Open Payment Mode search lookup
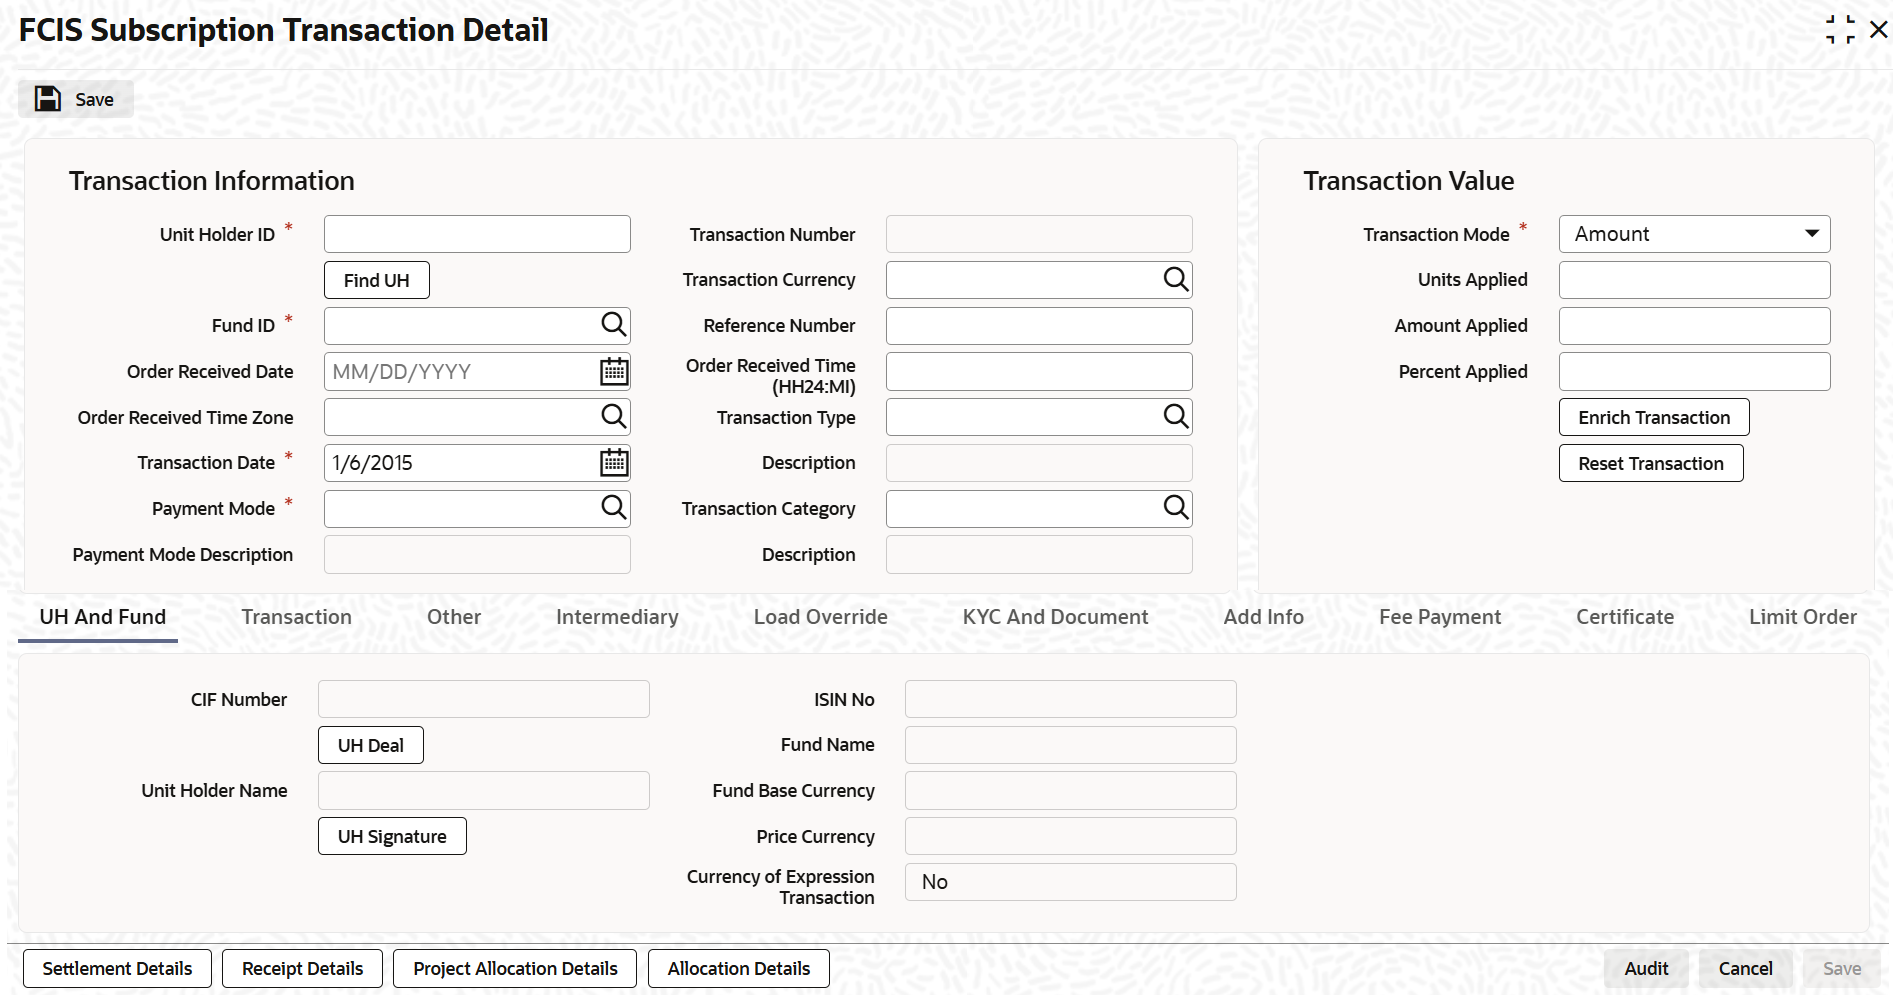The height and width of the screenshot is (996, 1893). tap(613, 508)
